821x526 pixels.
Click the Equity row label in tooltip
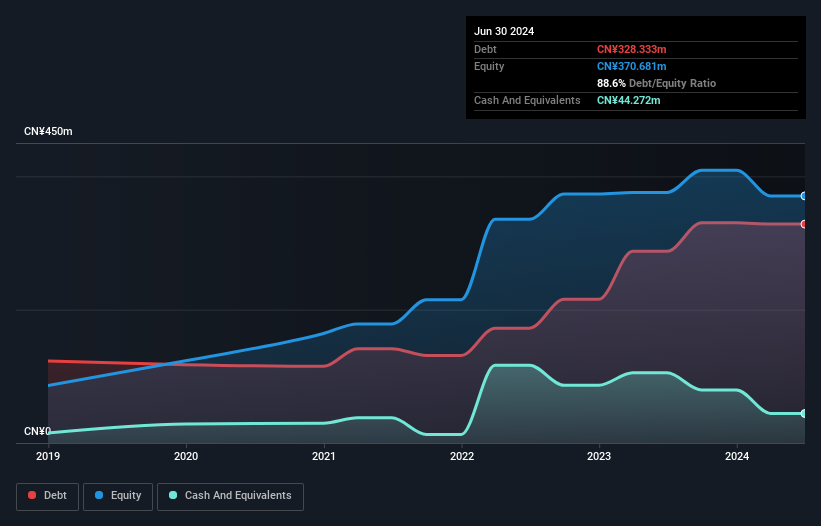(x=489, y=66)
